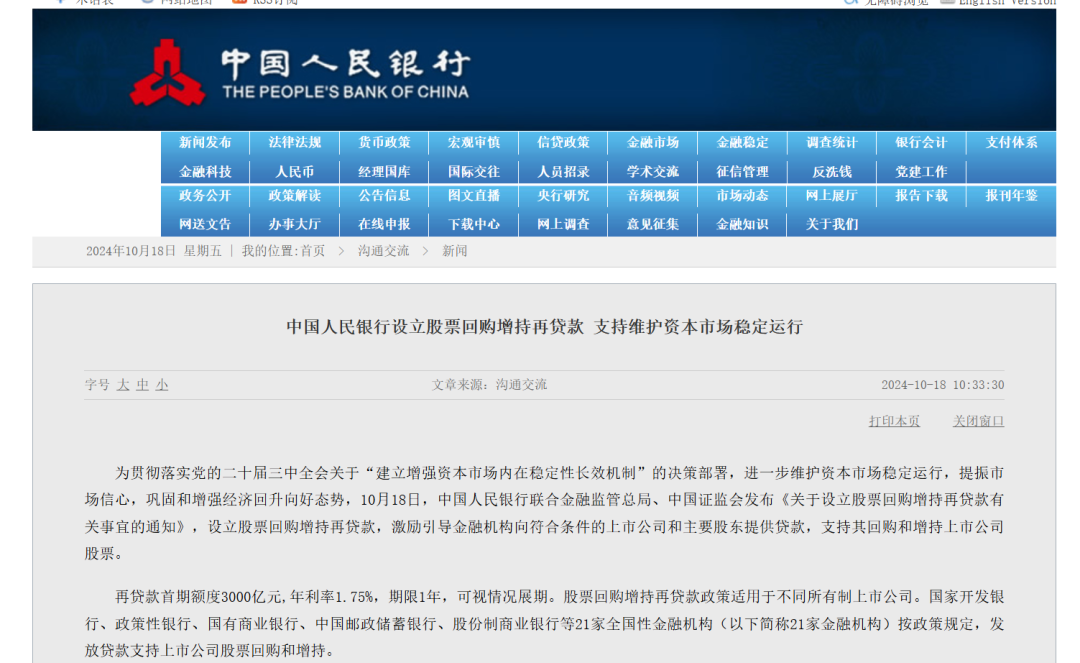Open 市场动态 section

[x=742, y=196]
